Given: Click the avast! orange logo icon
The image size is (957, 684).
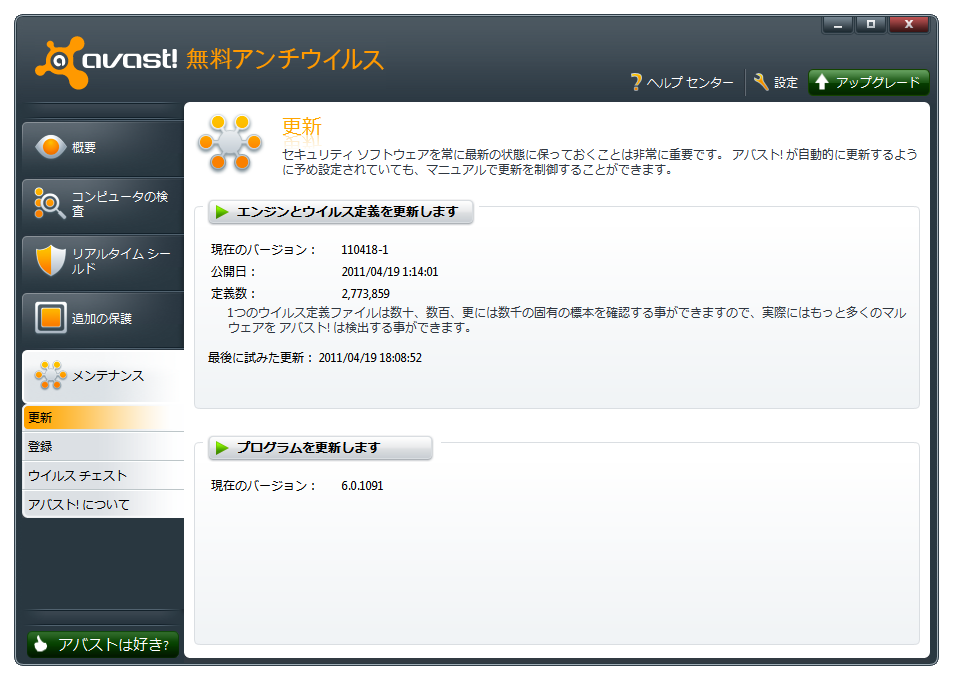Looking at the screenshot, I should point(60,62).
